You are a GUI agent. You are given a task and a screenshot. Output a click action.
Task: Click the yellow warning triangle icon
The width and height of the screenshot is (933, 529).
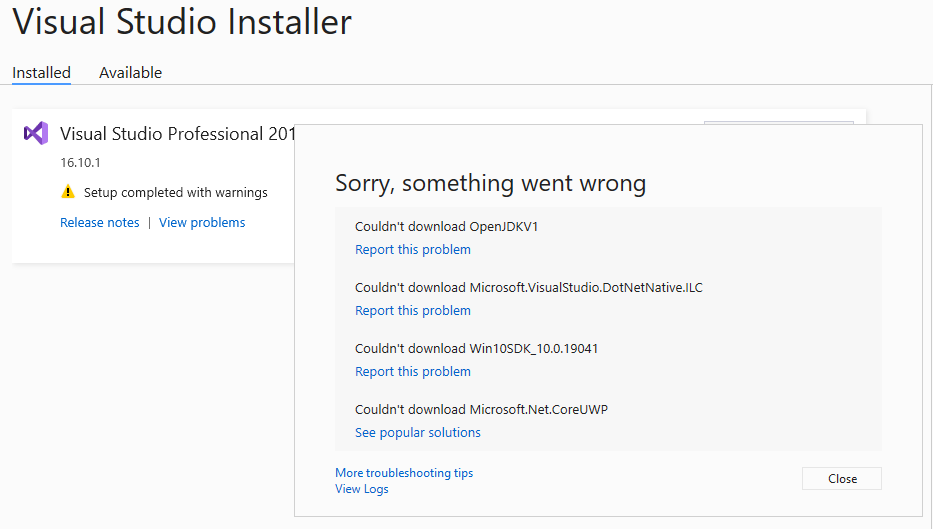tap(68, 192)
